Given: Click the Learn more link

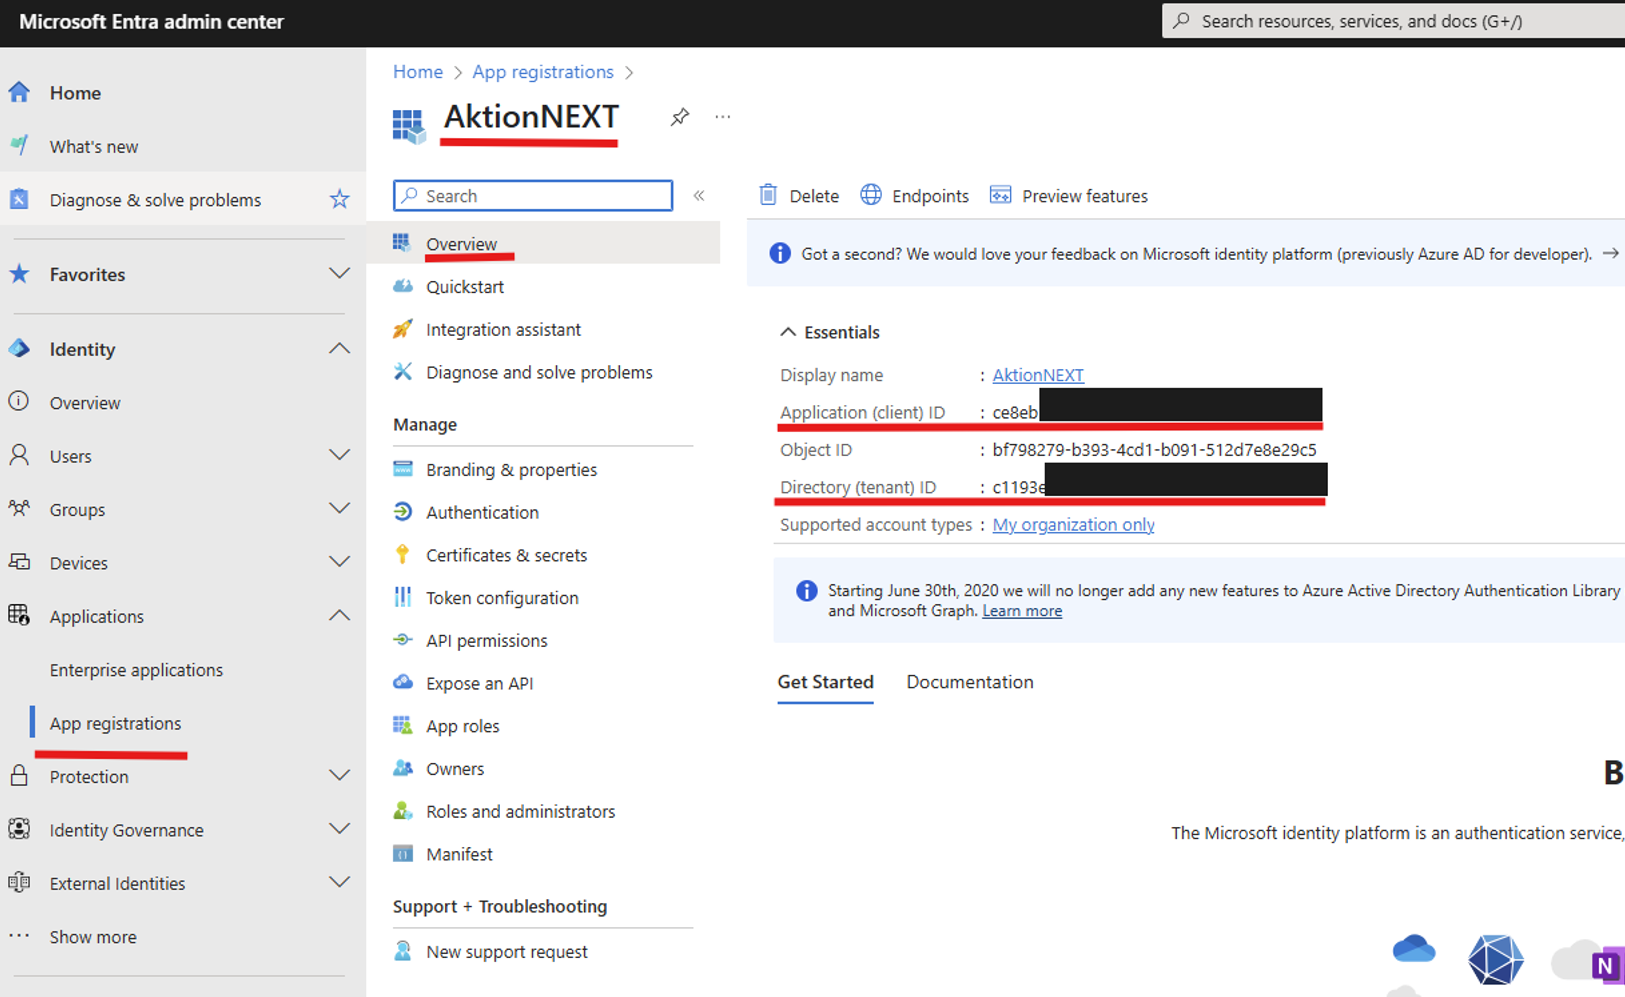Looking at the screenshot, I should point(1022,611).
